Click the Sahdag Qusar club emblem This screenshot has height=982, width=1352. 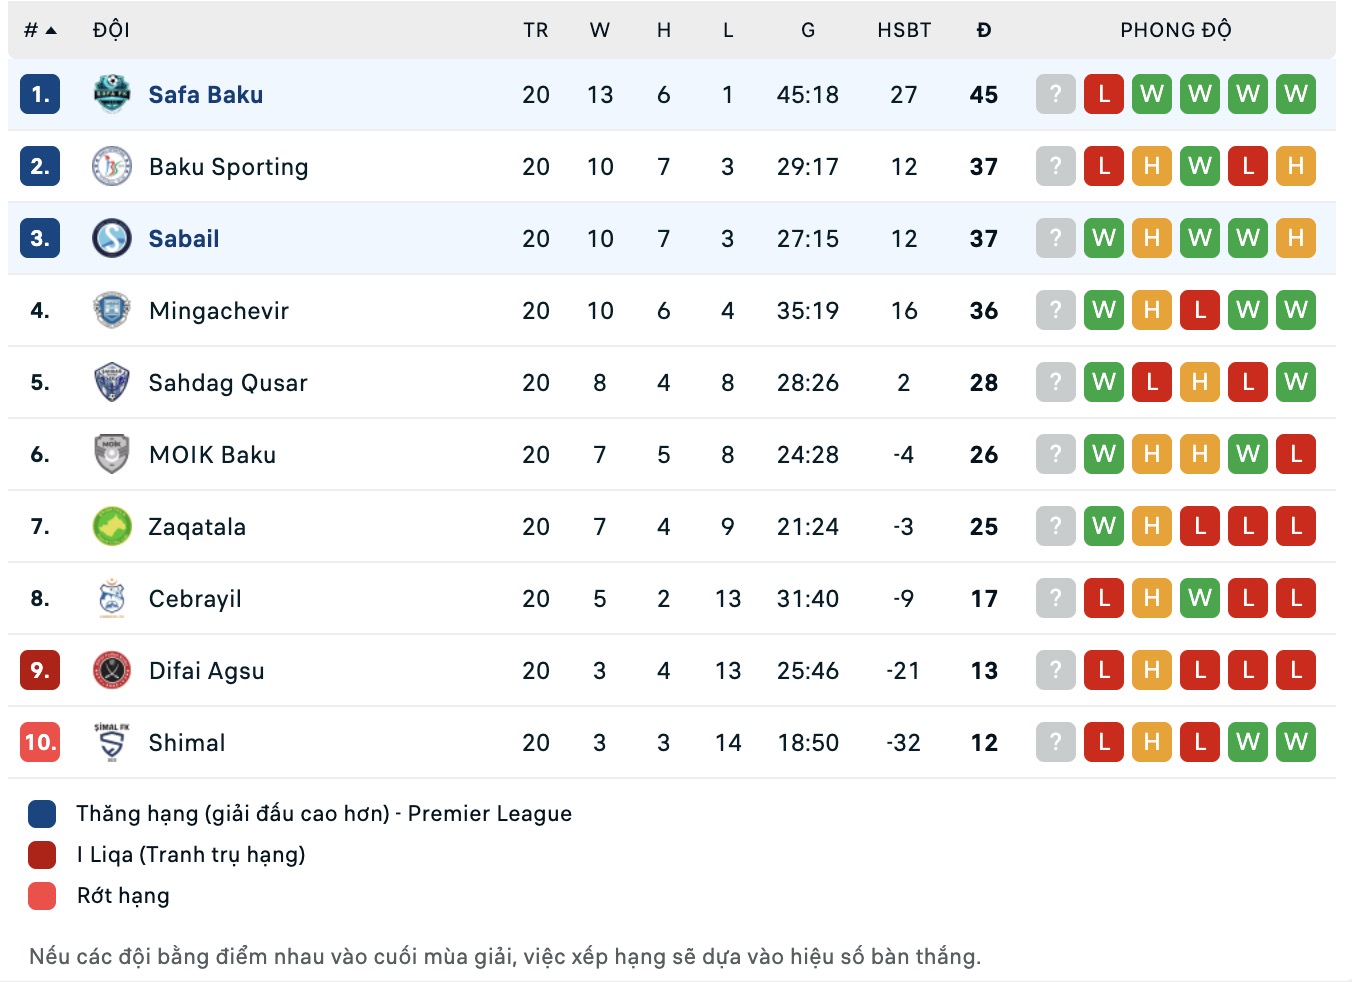pos(111,382)
